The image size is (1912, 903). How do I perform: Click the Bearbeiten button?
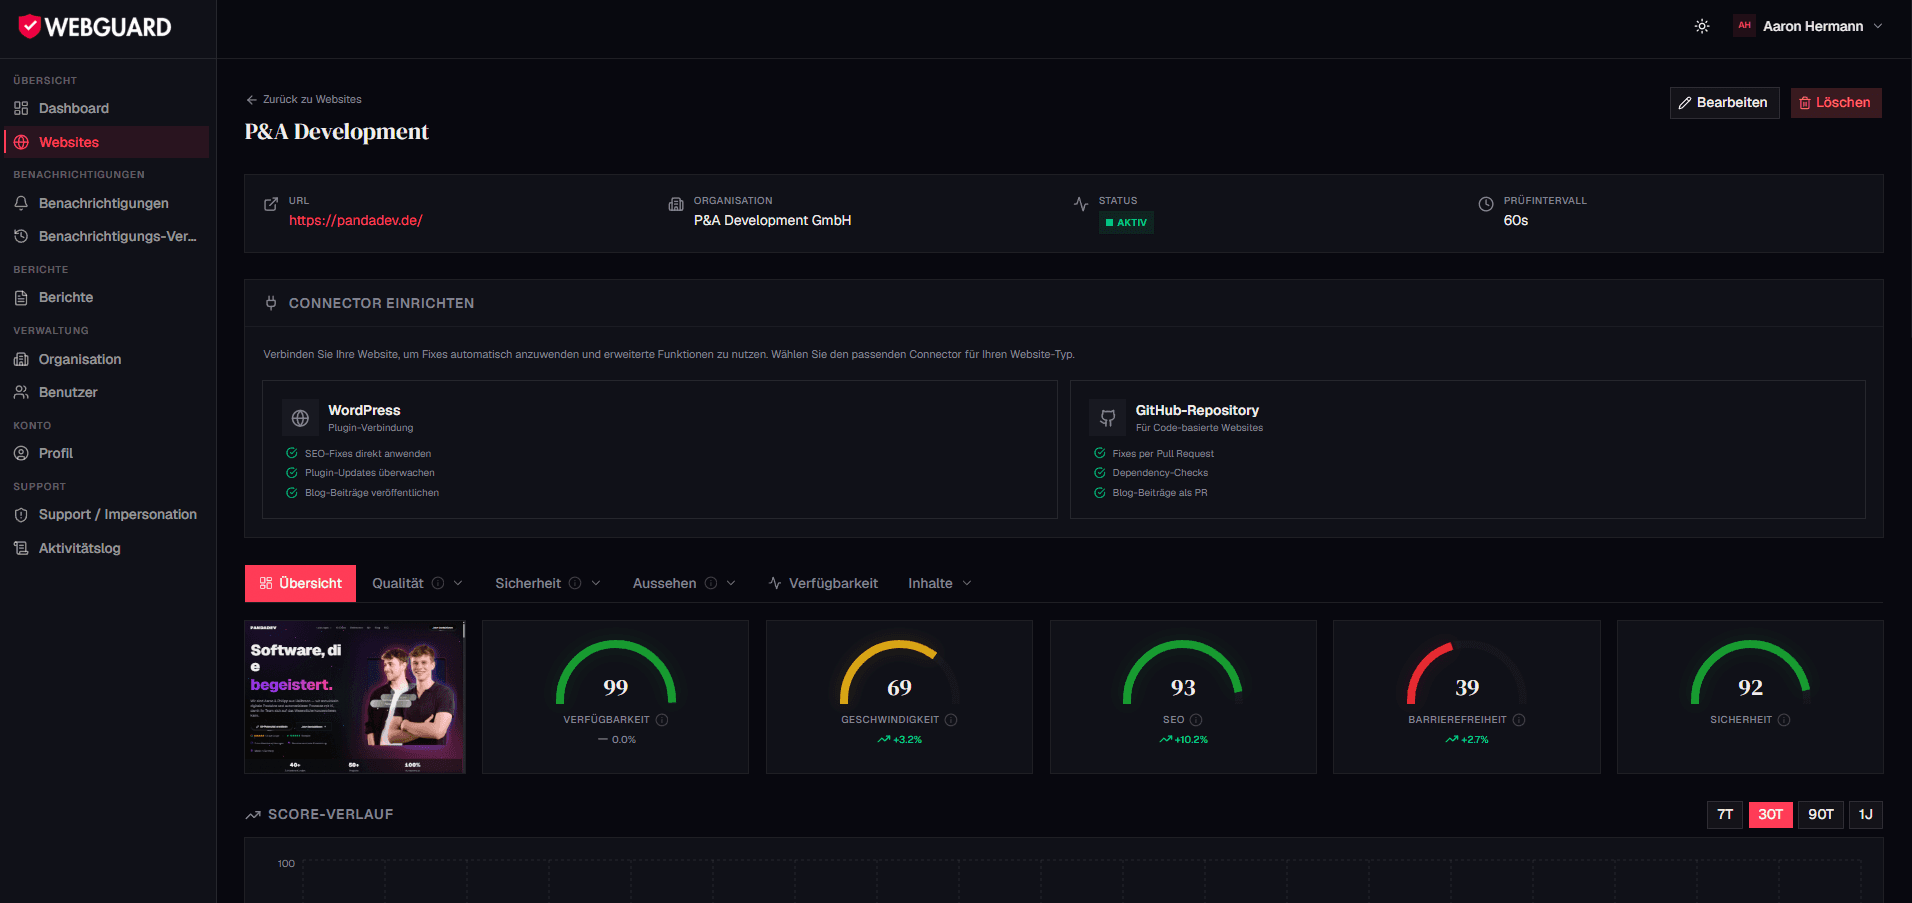click(x=1724, y=103)
